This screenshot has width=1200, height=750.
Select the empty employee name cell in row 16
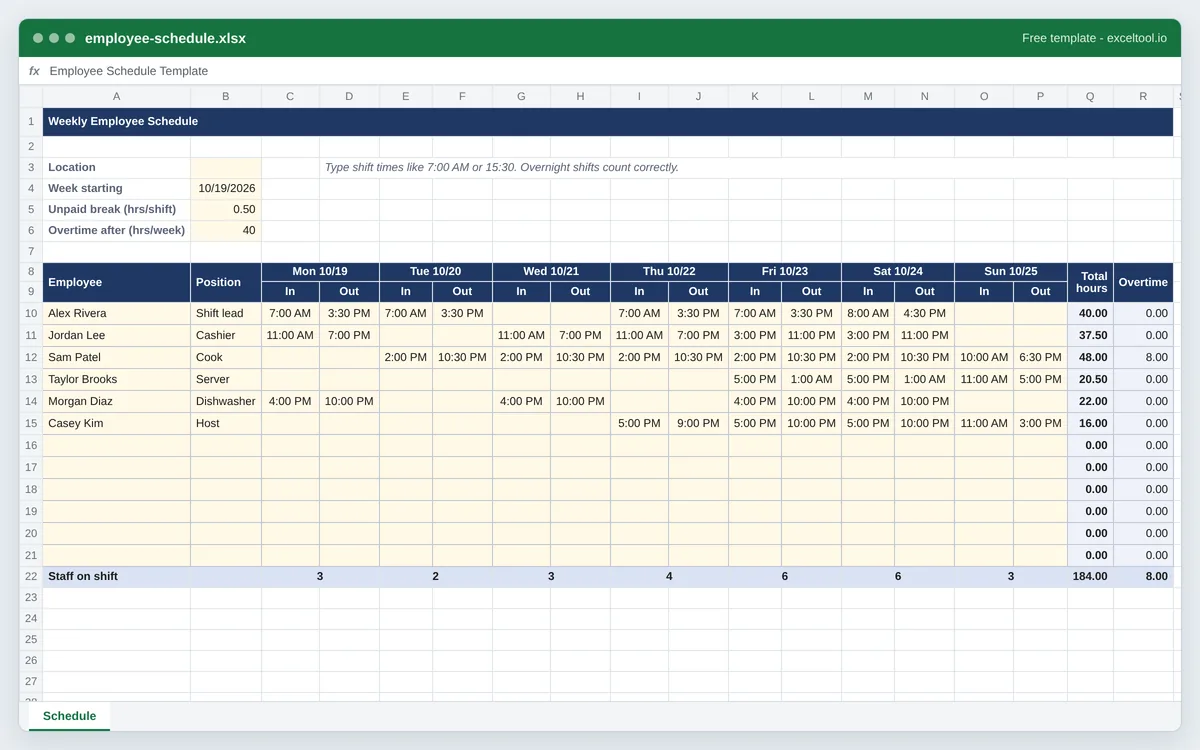[x=117, y=445]
